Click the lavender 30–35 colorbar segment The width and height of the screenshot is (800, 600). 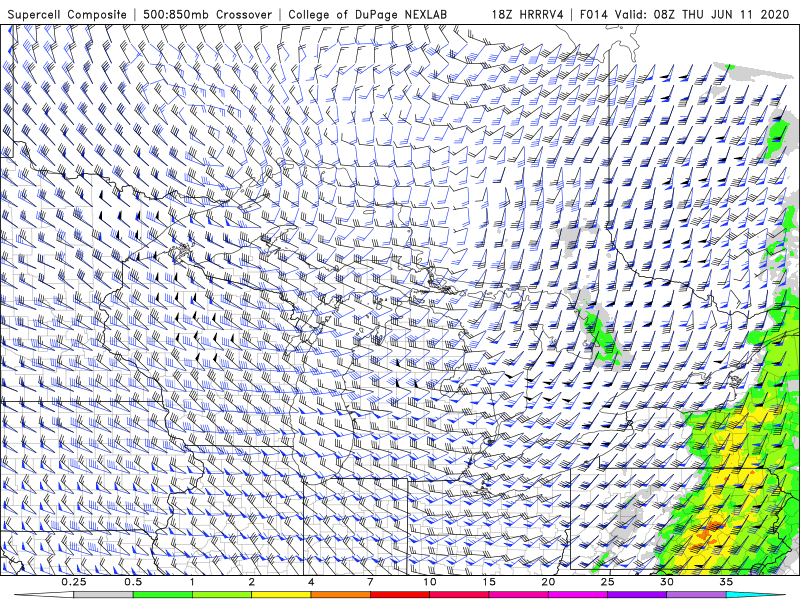696,595
